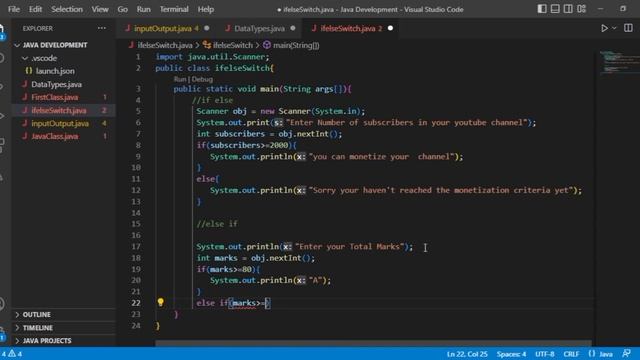Screen dimensions: 640x360
Task: Open Customize Layout icon in title bar
Action: [x=582, y=9]
